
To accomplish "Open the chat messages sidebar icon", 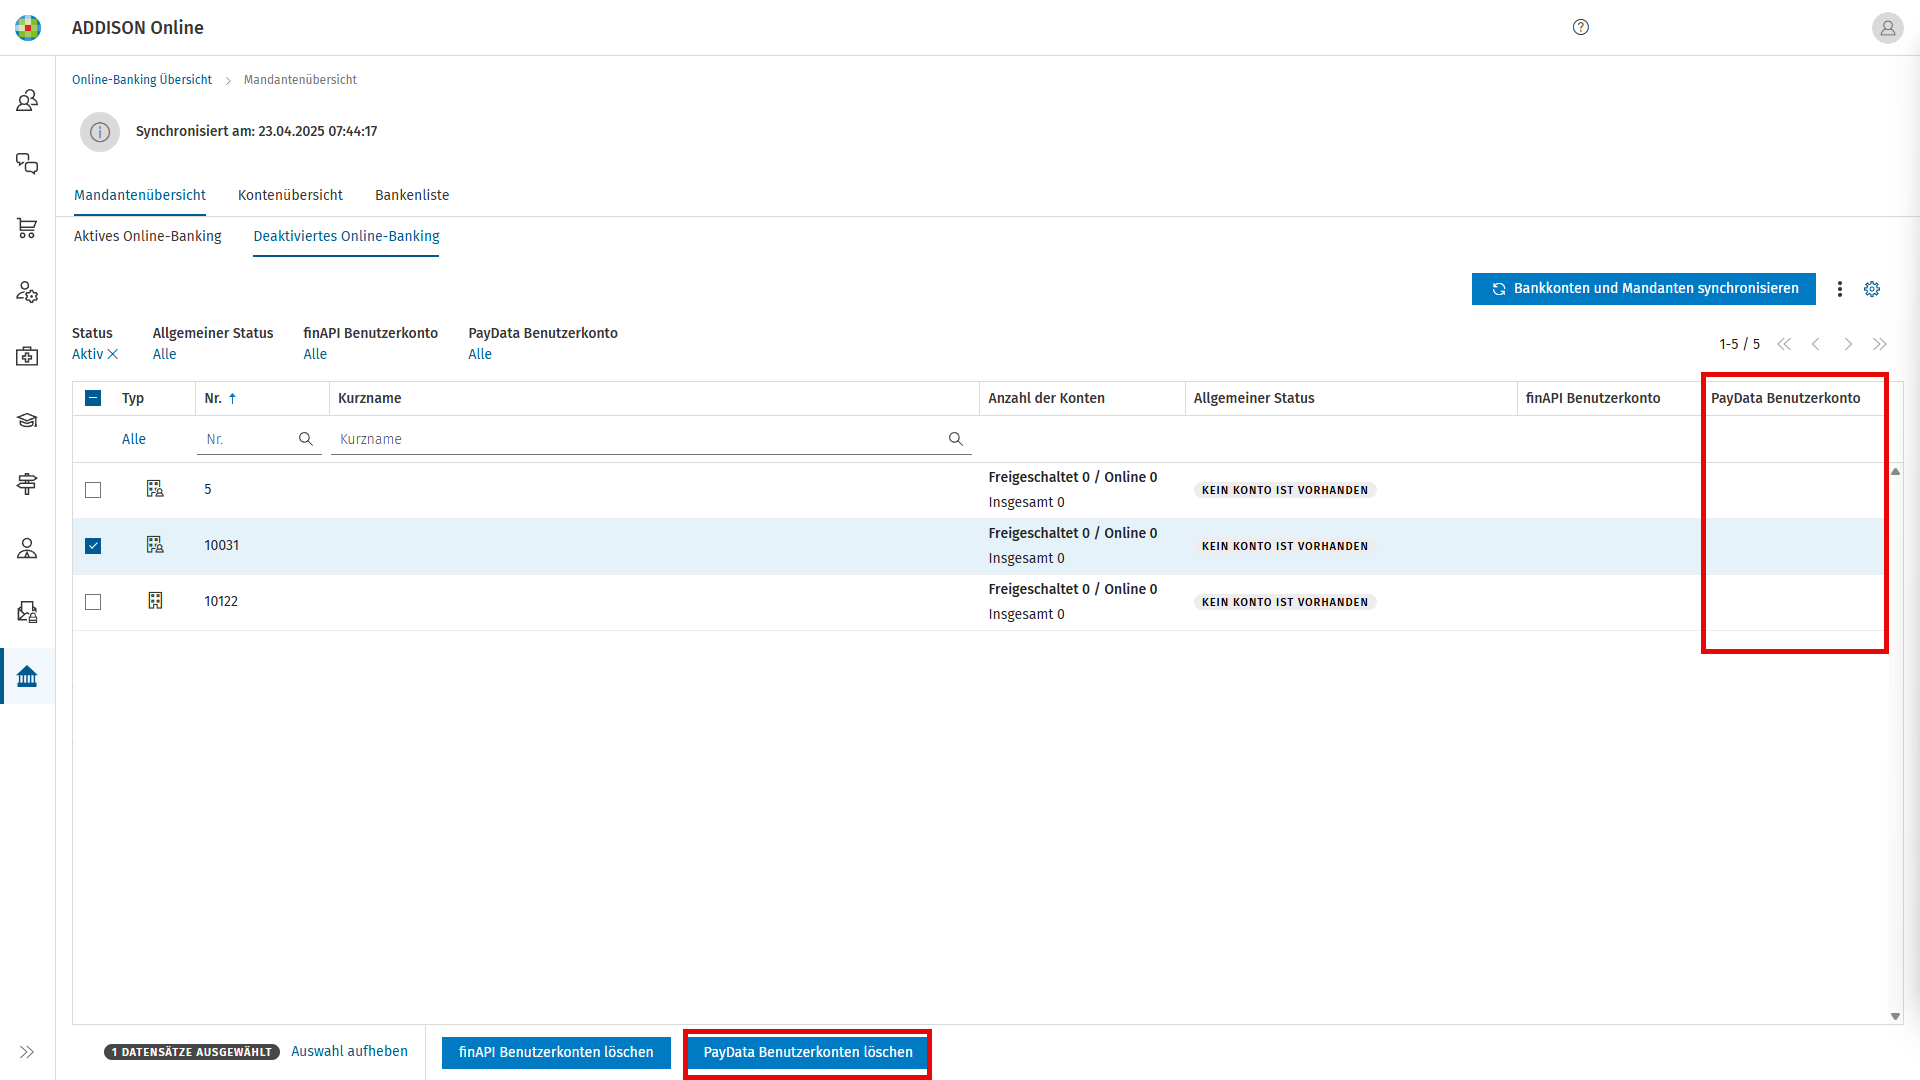I will (x=27, y=164).
